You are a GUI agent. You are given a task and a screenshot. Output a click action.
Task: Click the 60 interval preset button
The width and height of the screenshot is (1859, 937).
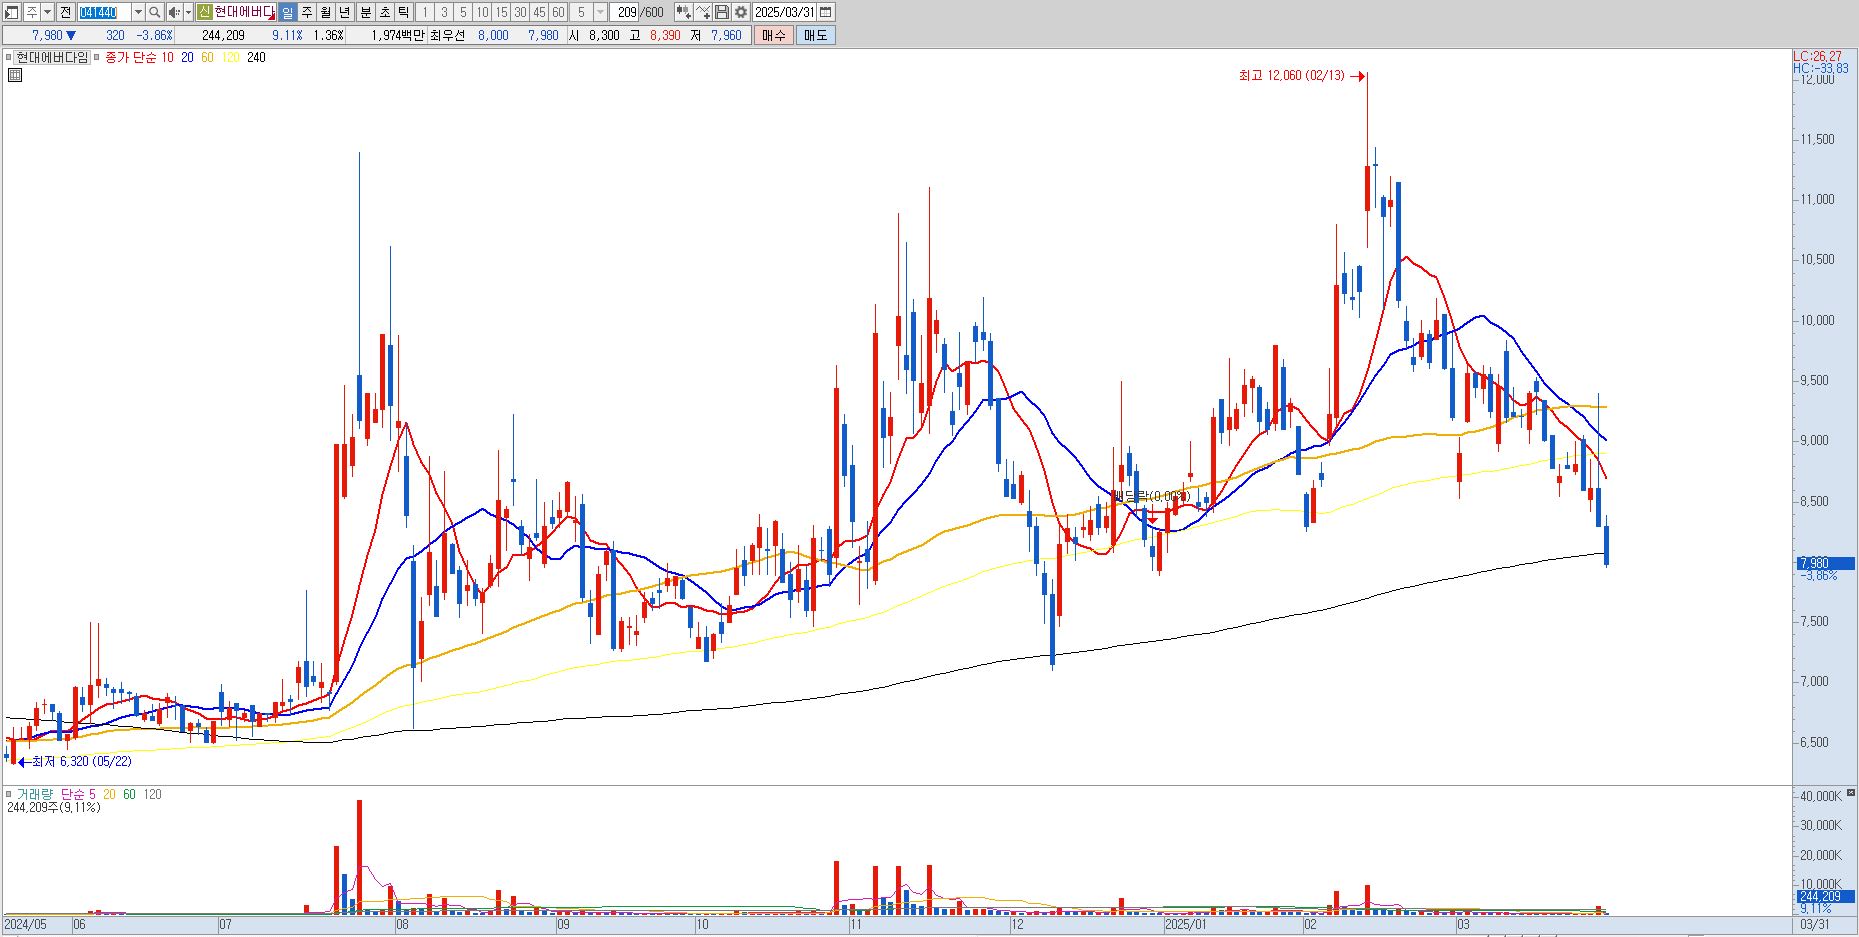coord(558,12)
